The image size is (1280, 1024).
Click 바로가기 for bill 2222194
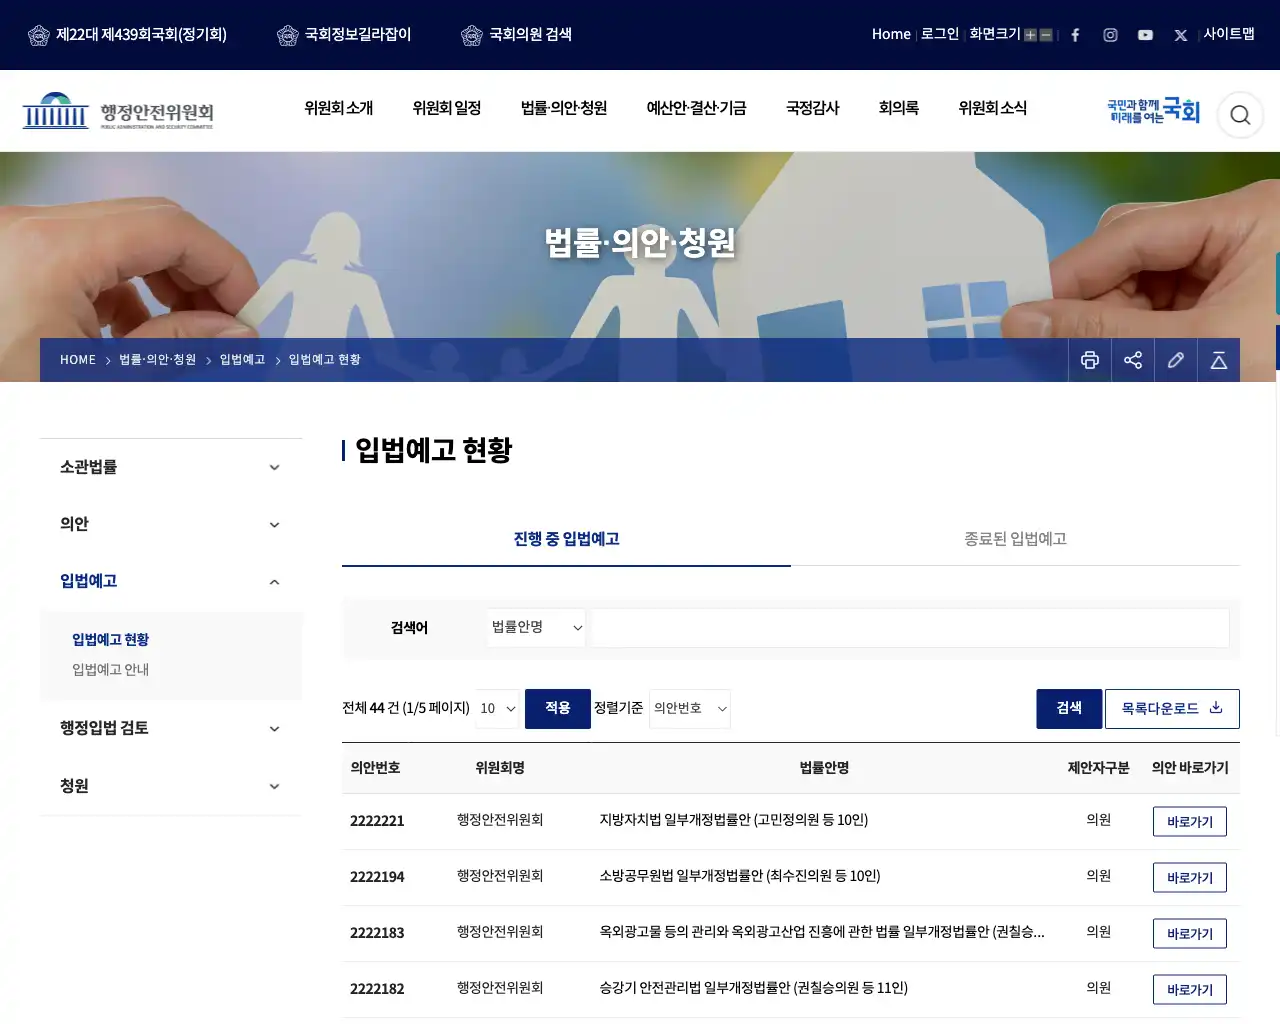click(x=1190, y=877)
